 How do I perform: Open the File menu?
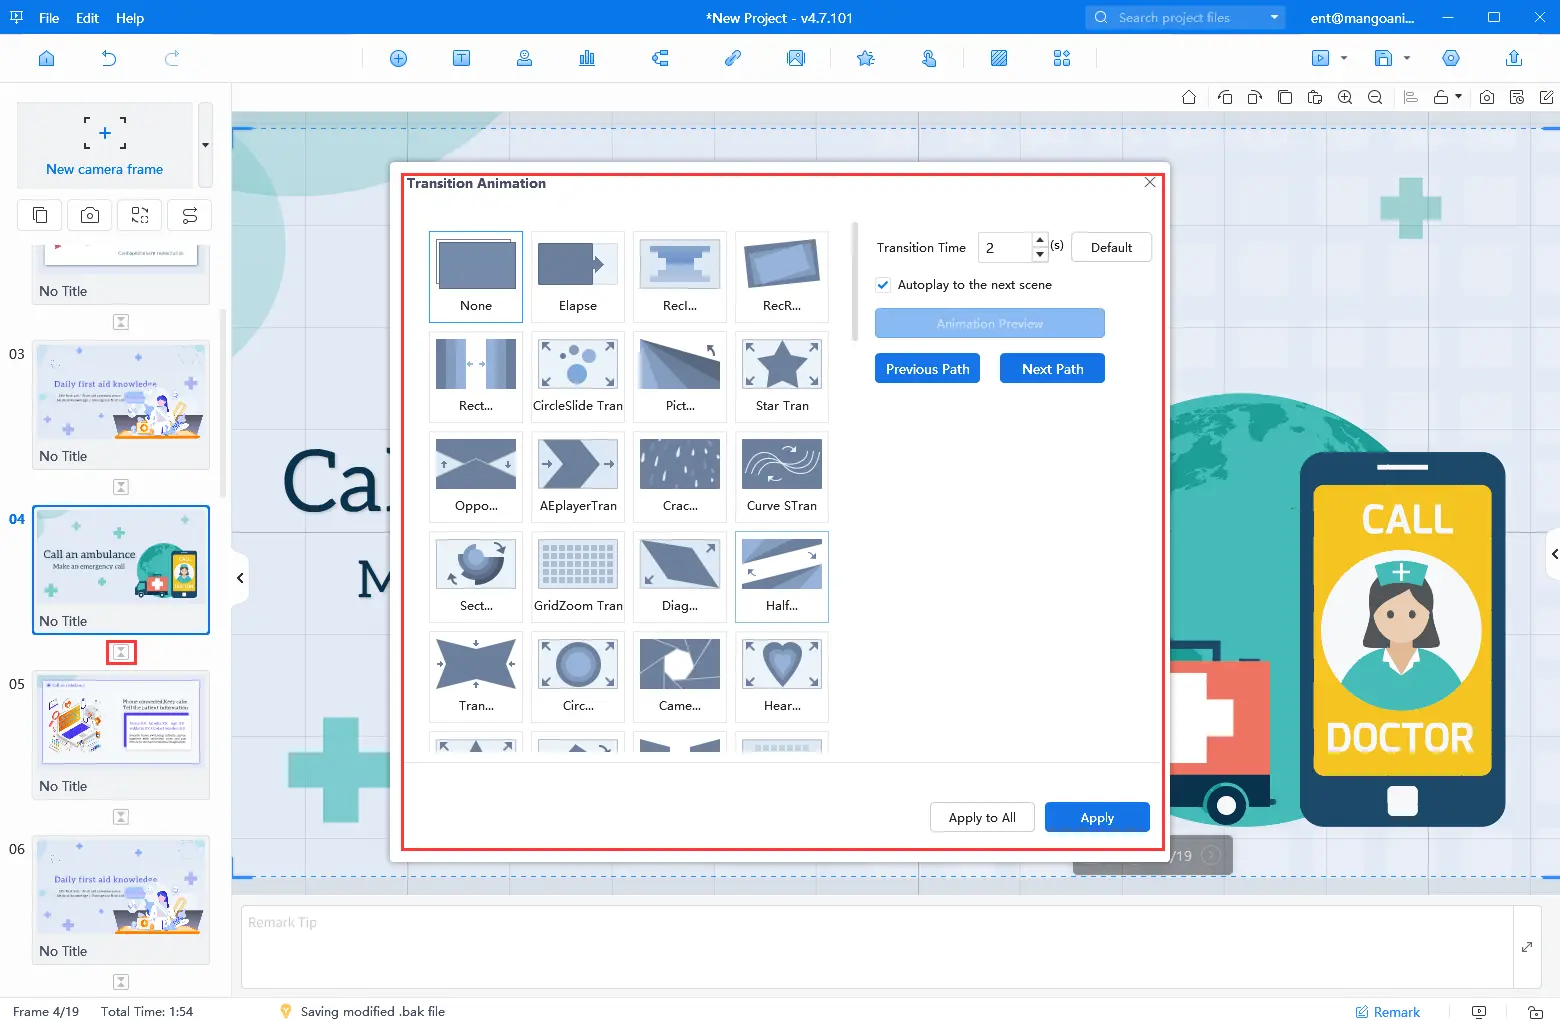[48, 18]
